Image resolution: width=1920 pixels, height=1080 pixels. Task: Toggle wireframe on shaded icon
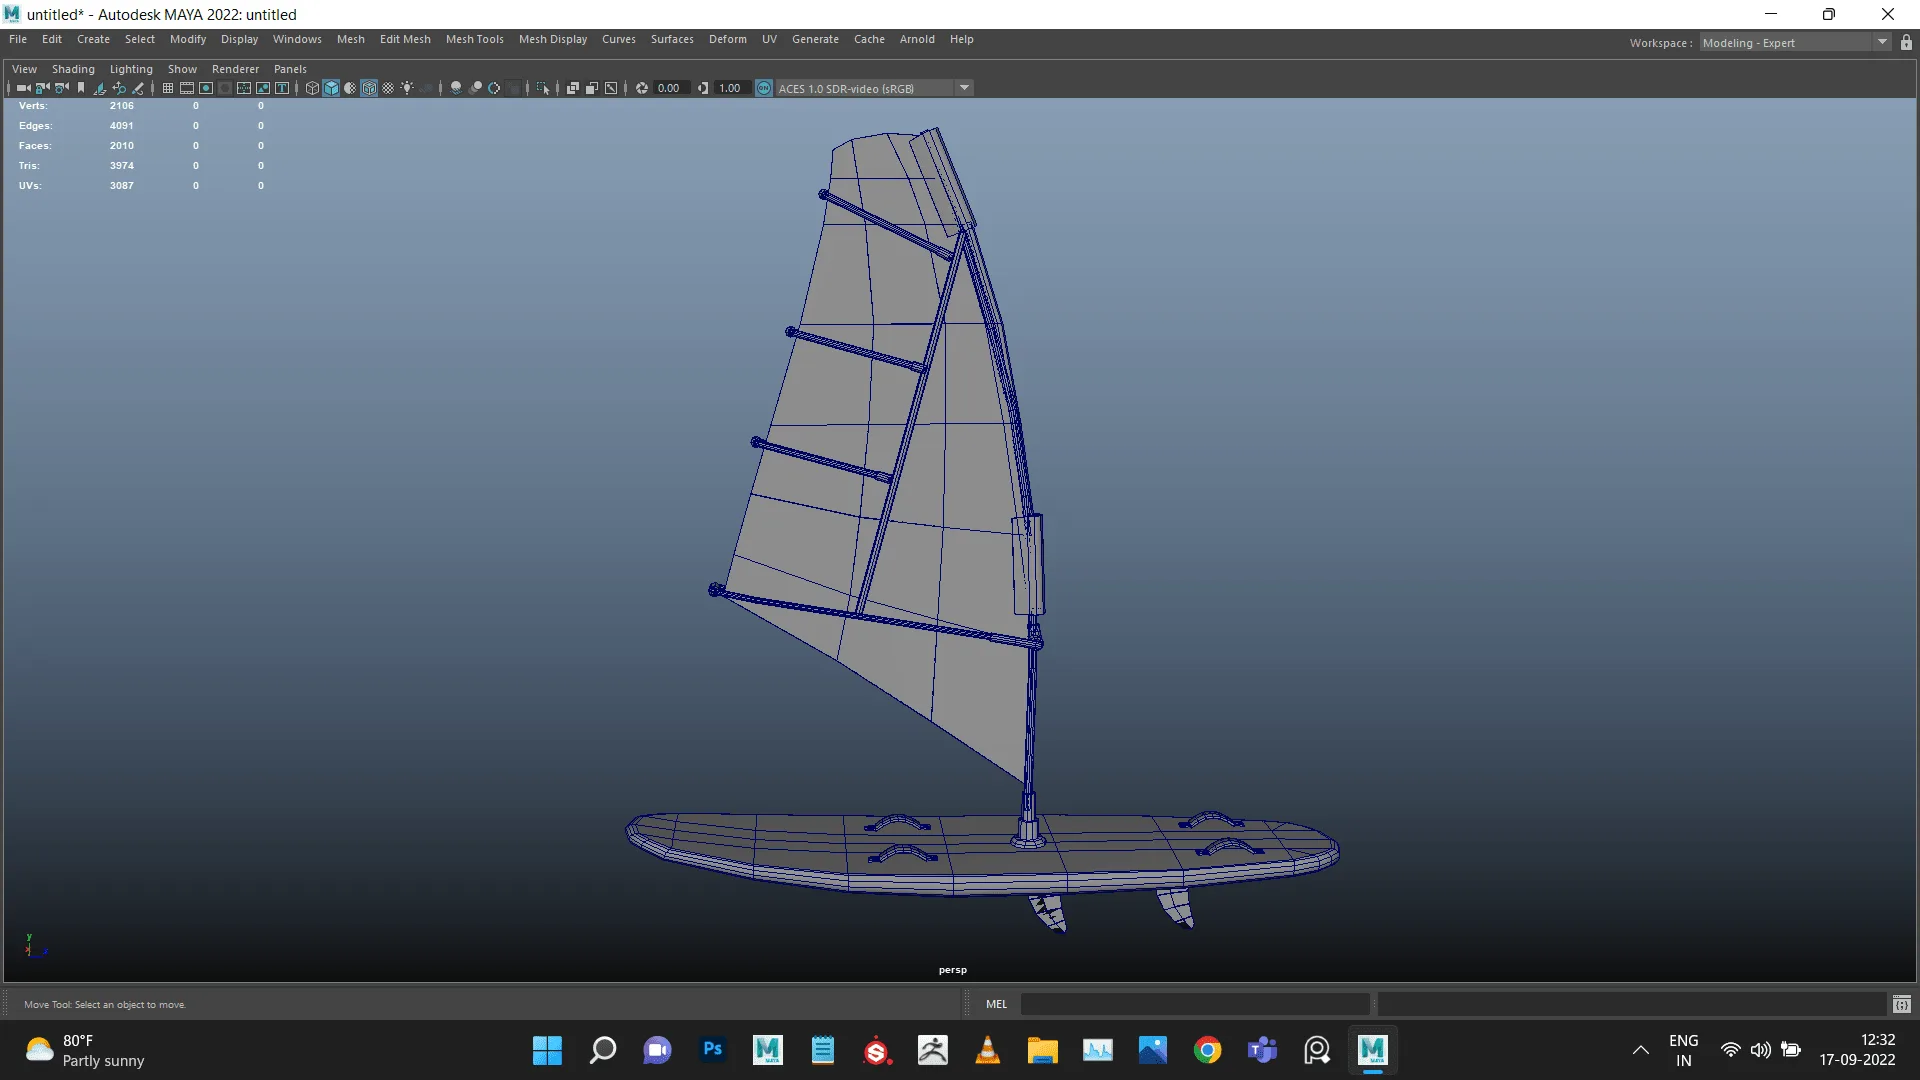click(369, 88)
